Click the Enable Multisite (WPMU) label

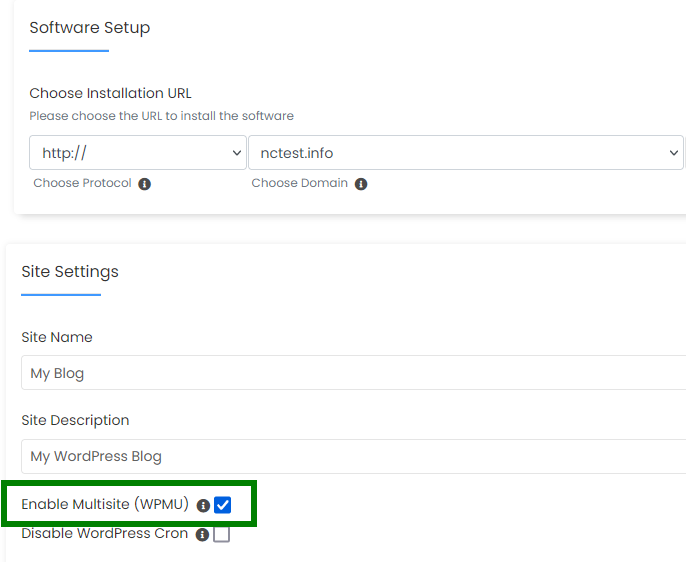[x=105, y=504]
